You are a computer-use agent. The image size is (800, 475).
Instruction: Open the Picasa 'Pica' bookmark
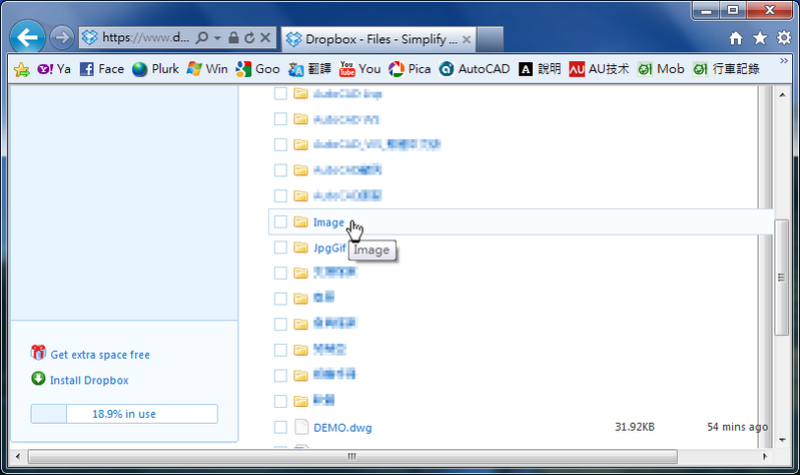click(410, 69)
